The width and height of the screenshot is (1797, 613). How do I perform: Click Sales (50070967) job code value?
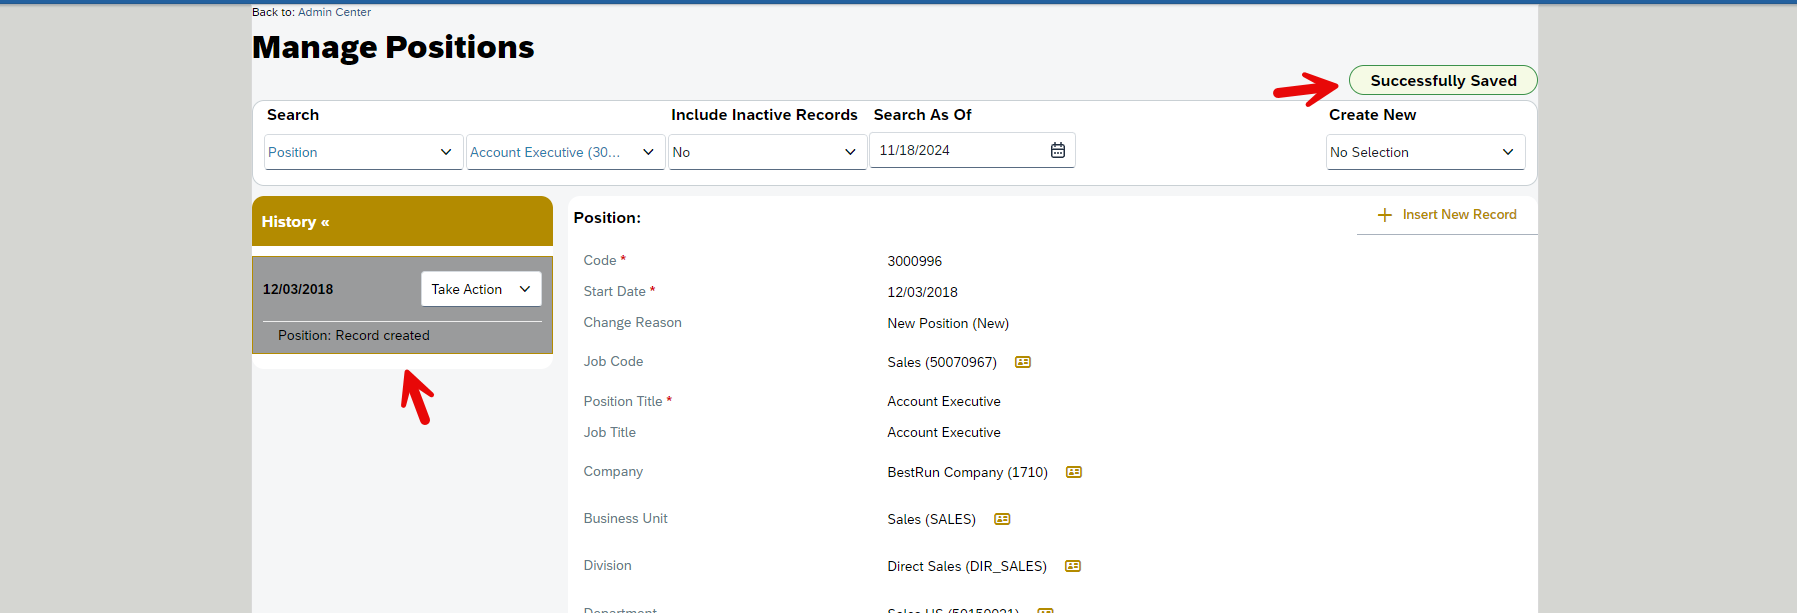click(x=942, y=362)
